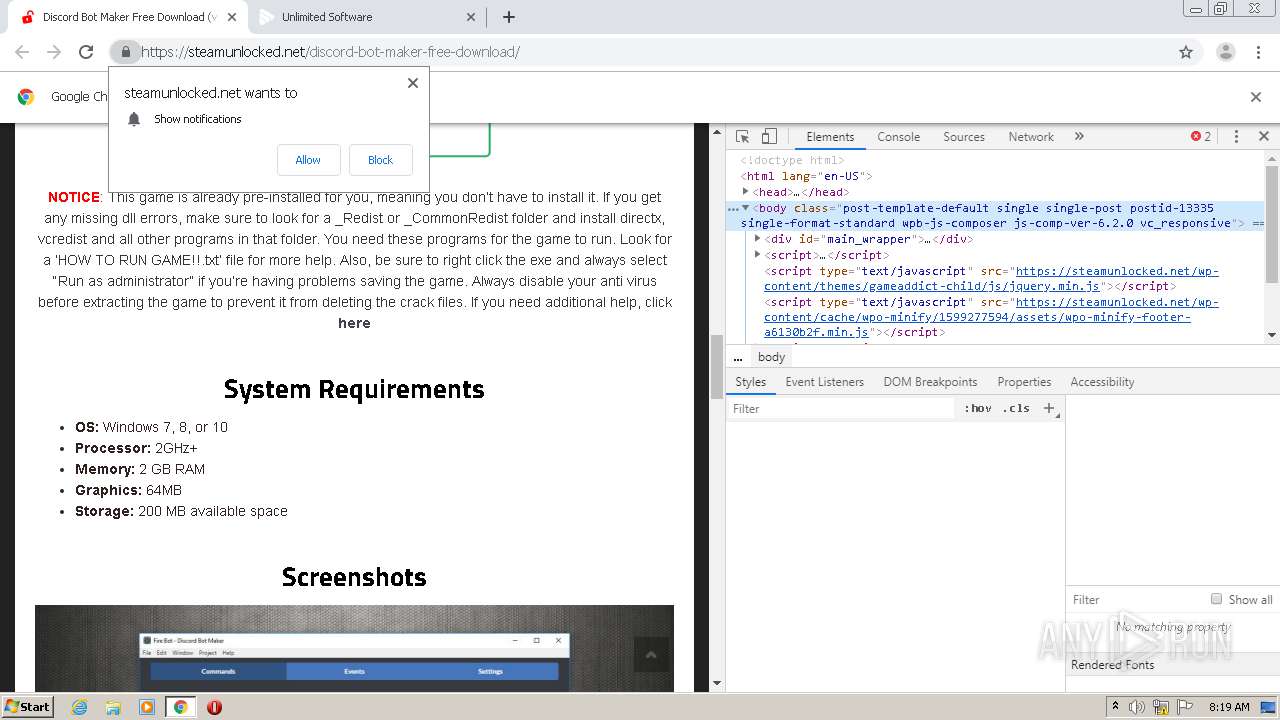Toggle the :hov element state pane
Image resolution: width=1280 pixels, height=720 pixels.
click(x=978, y=408)
